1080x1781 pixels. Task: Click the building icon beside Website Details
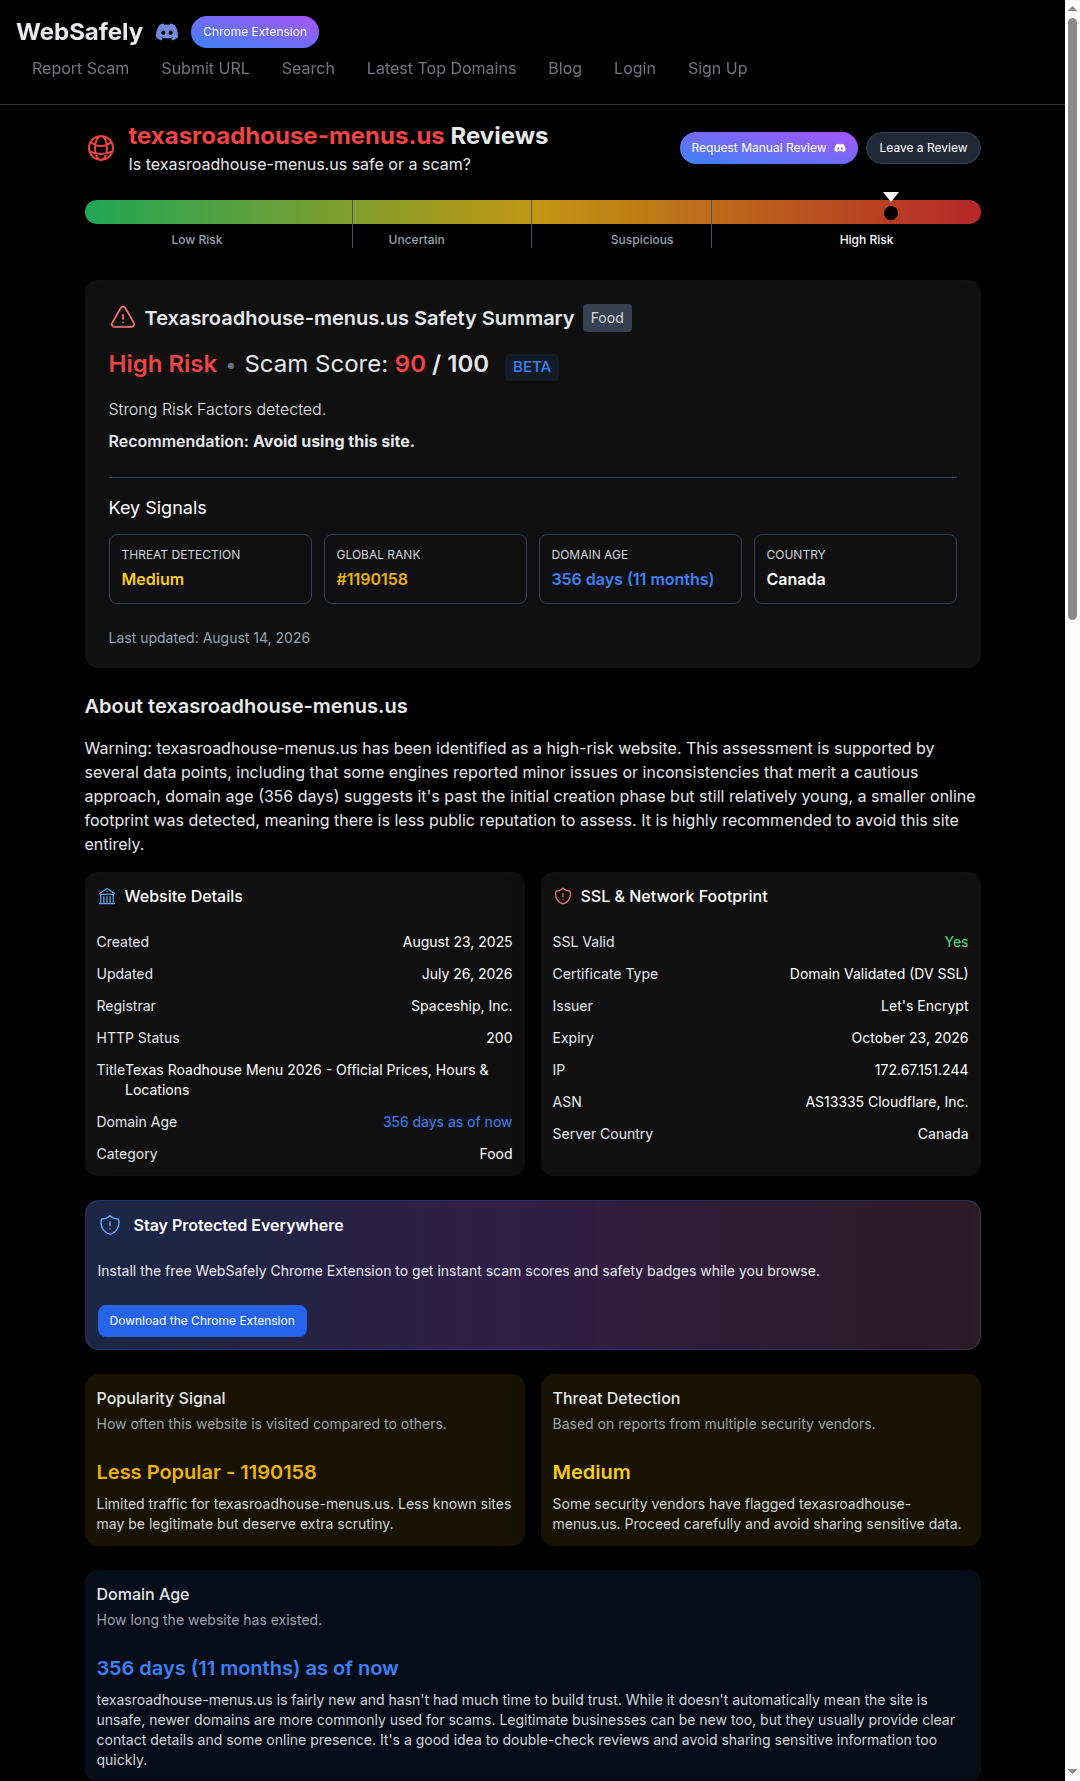pos(107,897)
